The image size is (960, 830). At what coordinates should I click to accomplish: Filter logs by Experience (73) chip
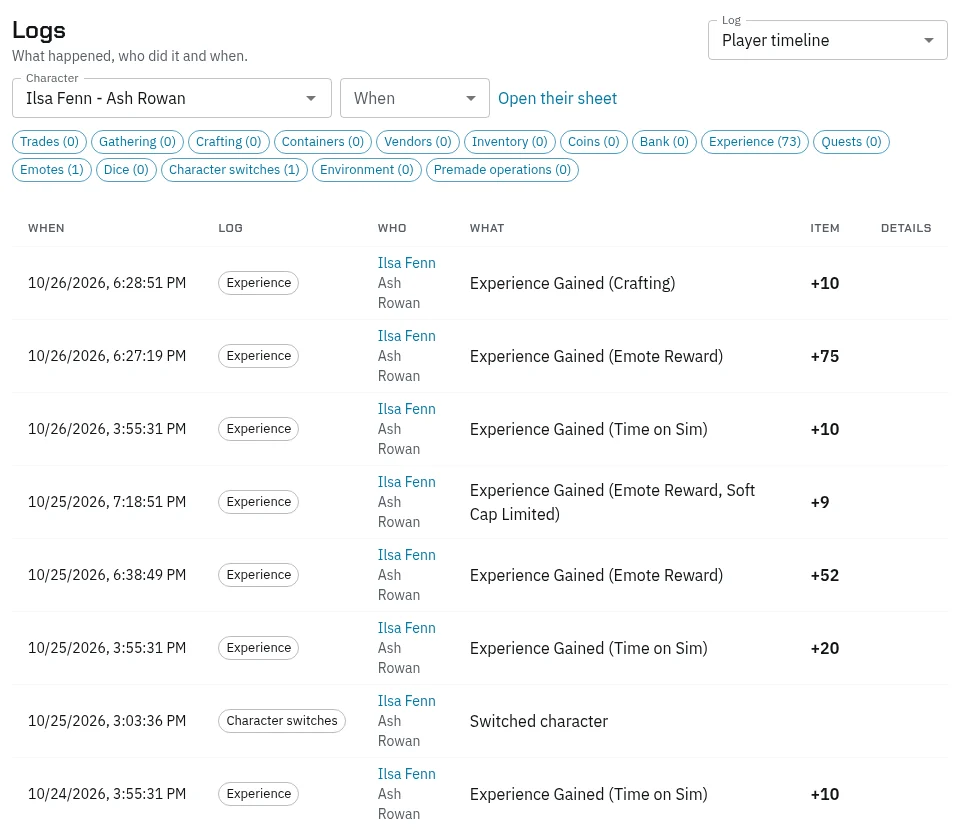[755, 142]
